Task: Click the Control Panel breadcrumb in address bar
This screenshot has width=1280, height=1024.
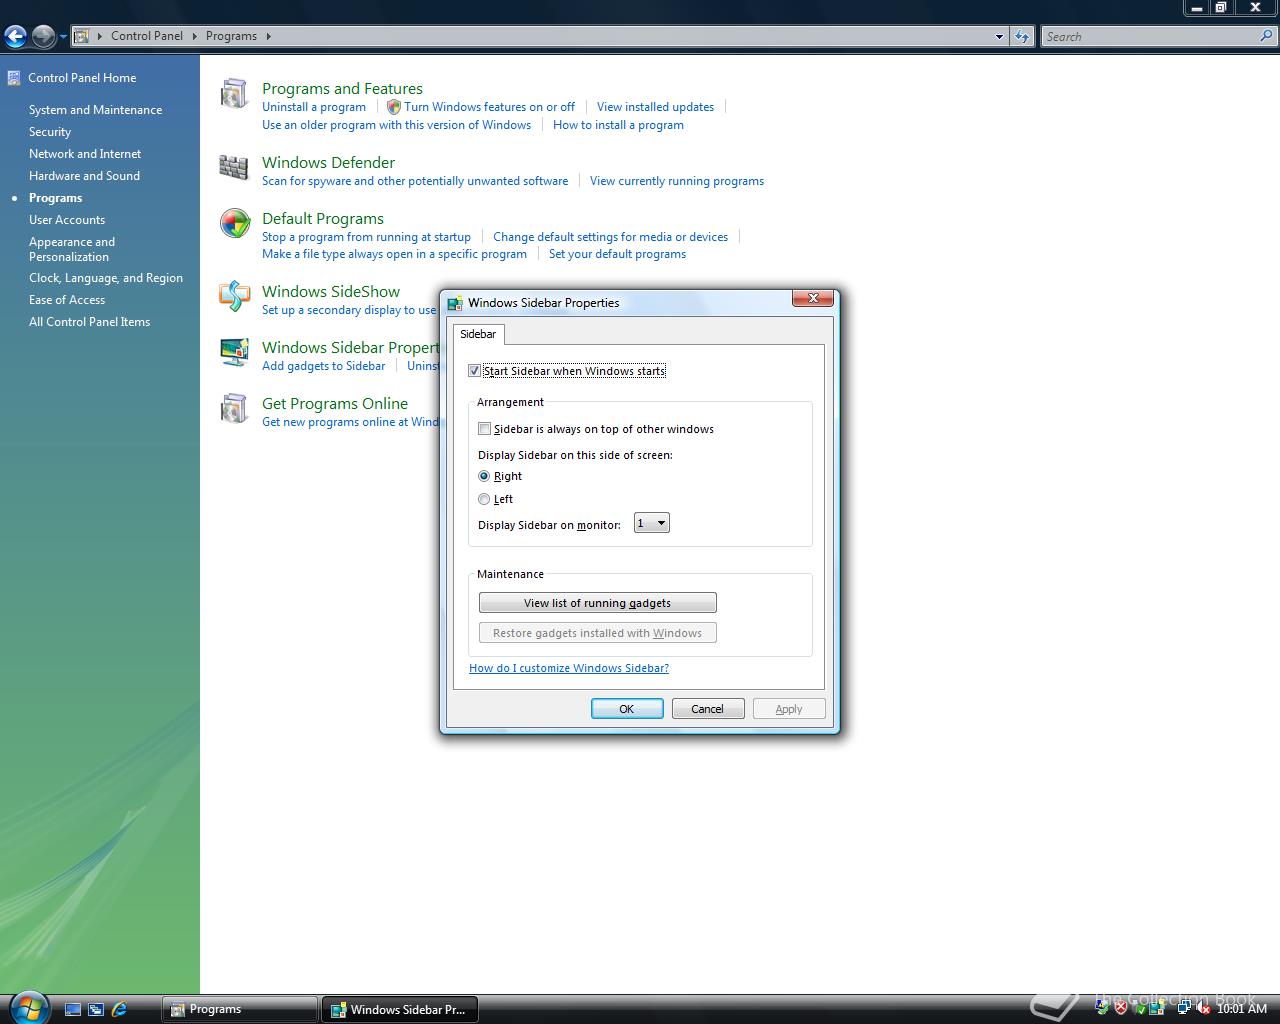Action: (x=147, y=36)
